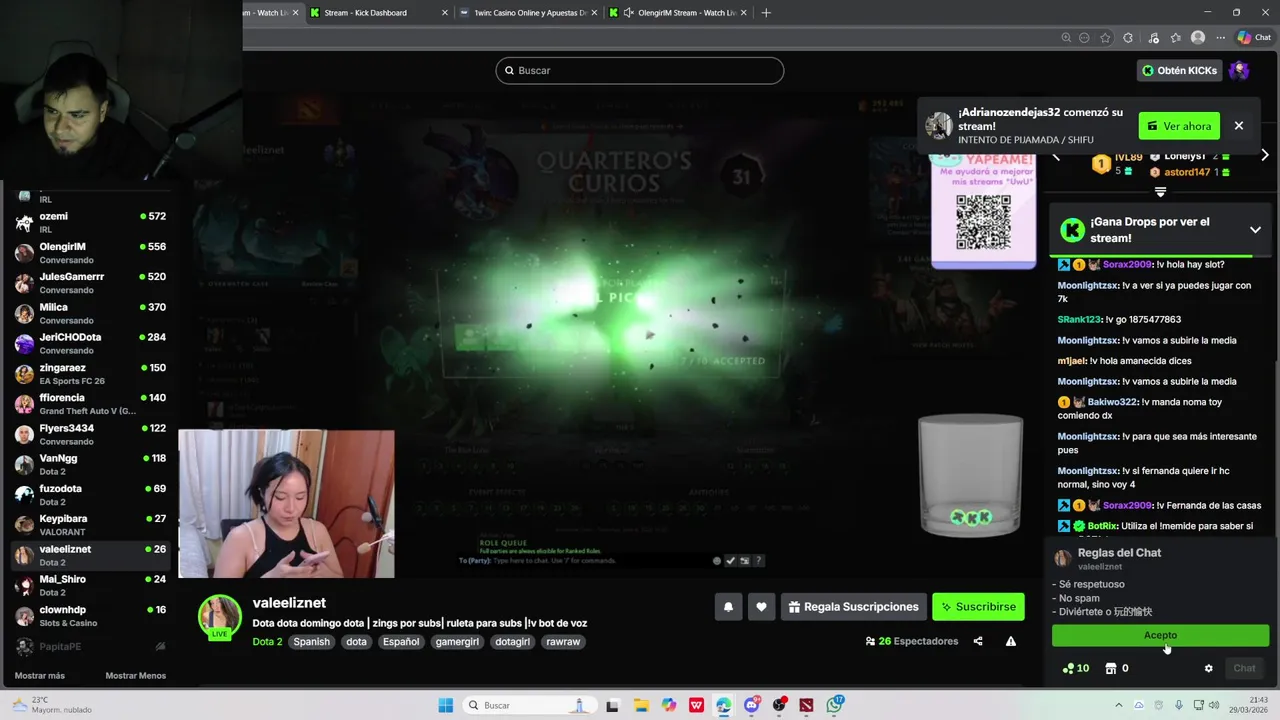Open zingaraez channel in sidebar
The height and width of the screenshot is (720, 1280).
(x=90, y=374)
